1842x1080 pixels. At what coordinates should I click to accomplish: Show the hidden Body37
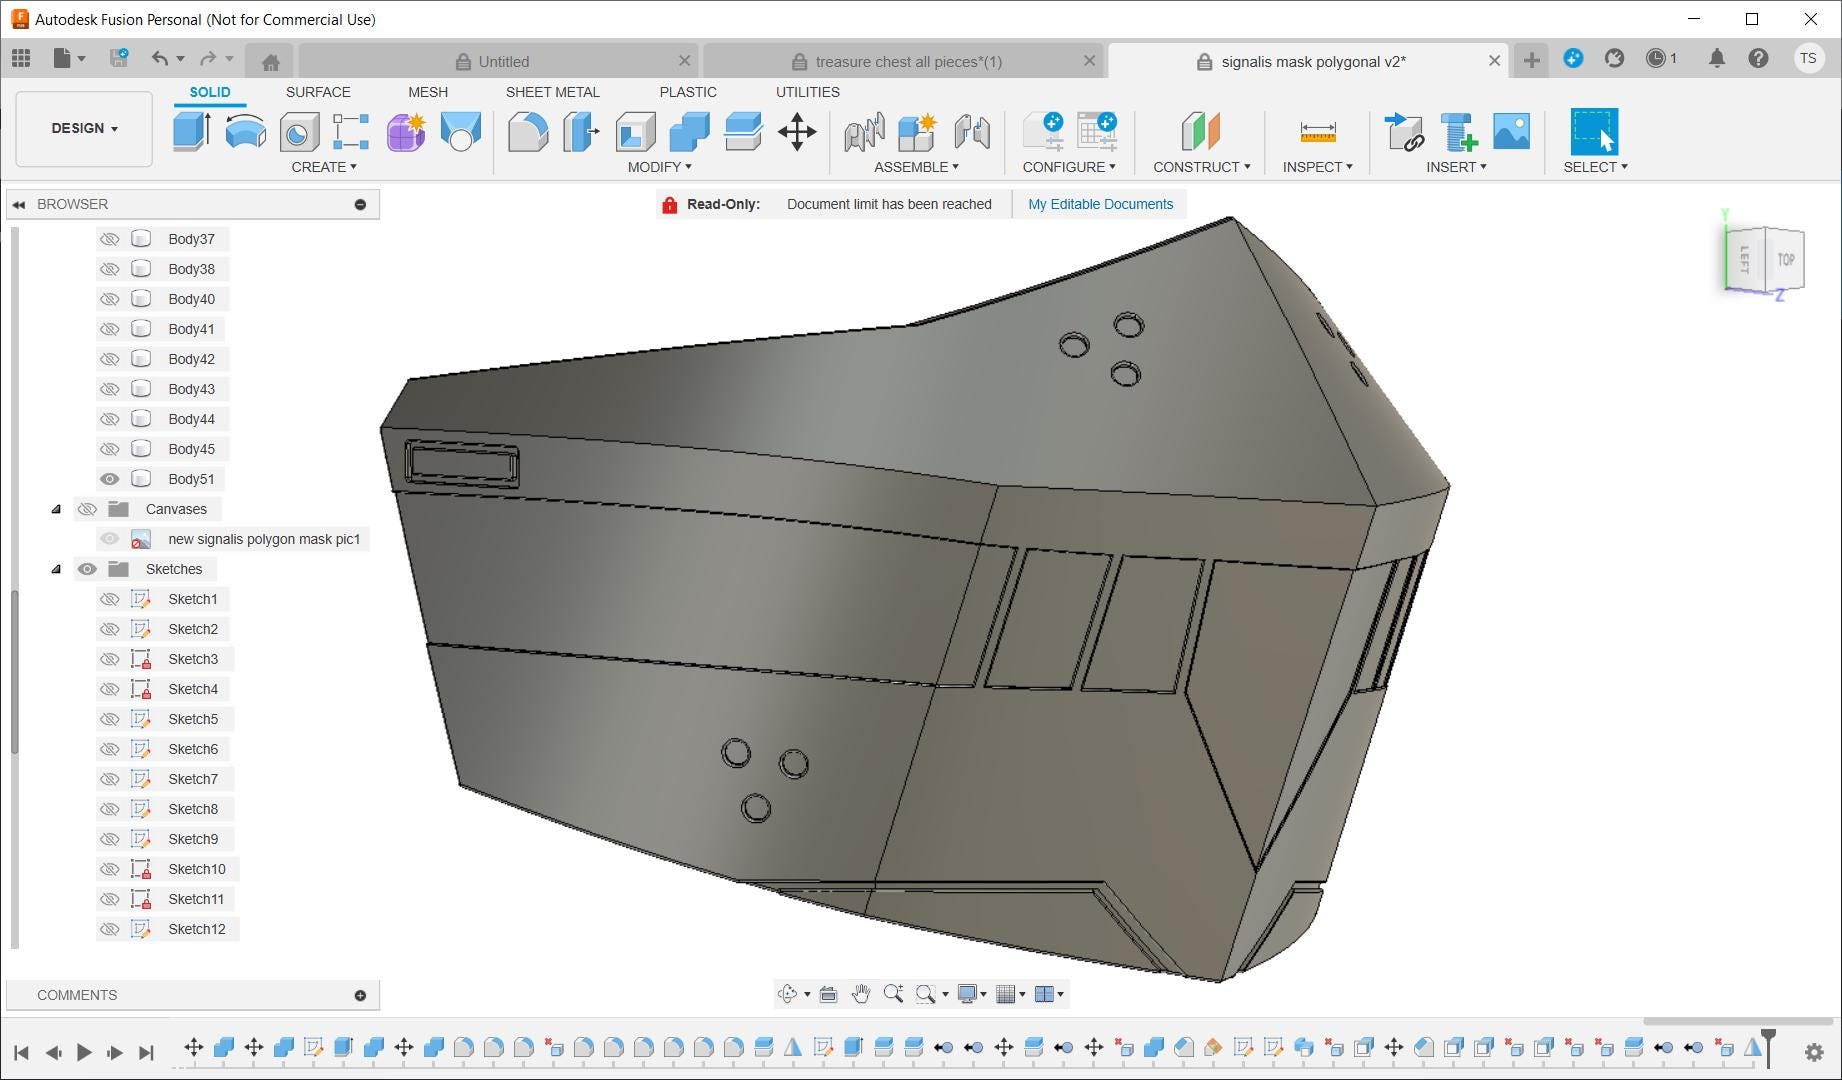coord(110,239)
